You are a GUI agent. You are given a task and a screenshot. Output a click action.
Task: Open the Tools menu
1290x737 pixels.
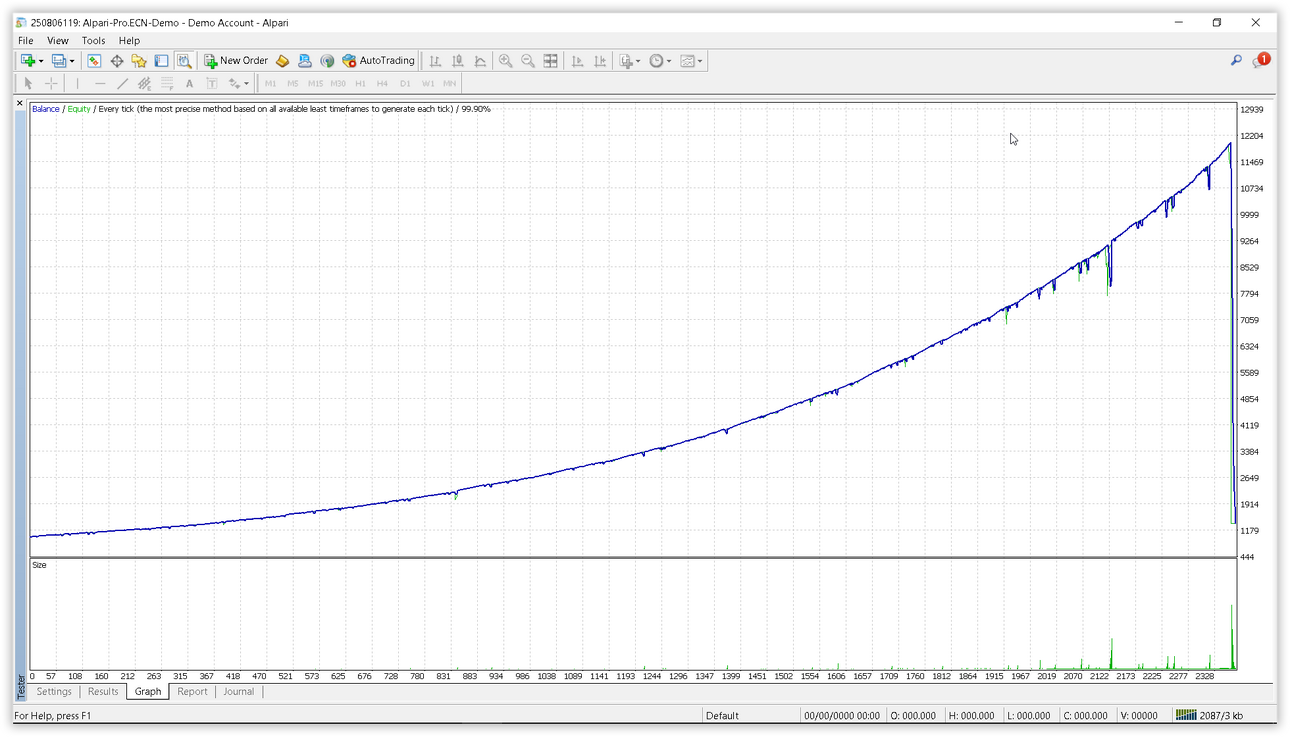coord(93,41)
